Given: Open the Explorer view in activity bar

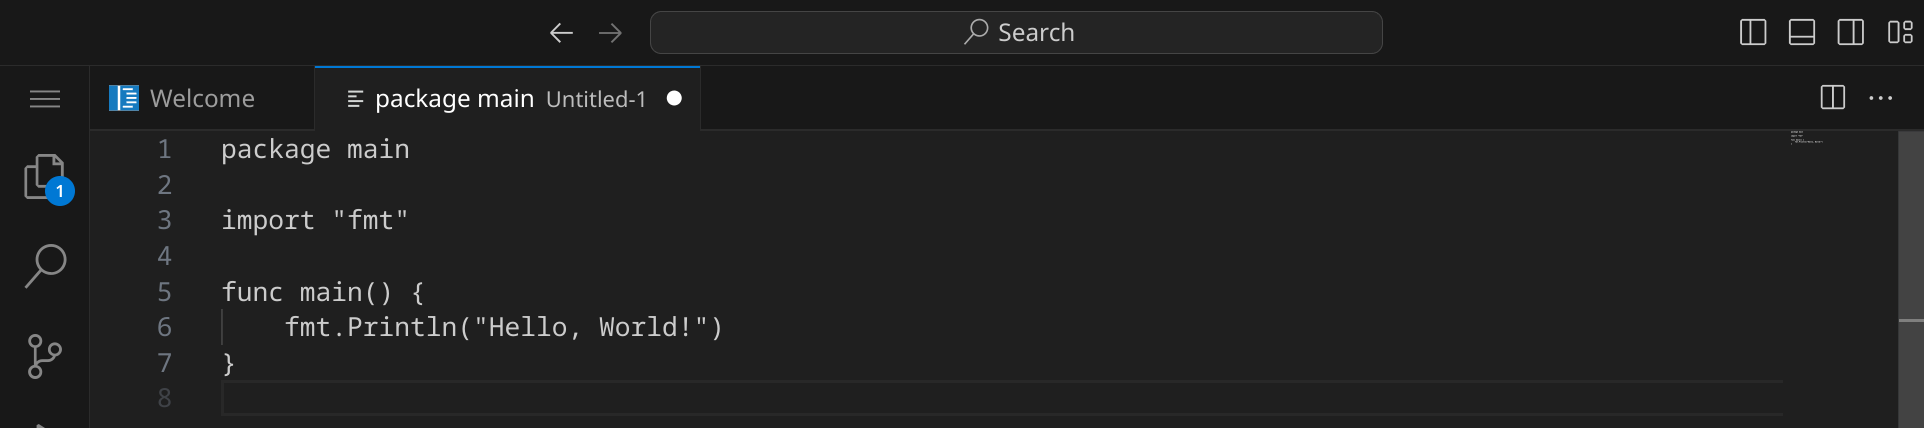Looking at the screenshot, I should pyautogui.click(x=45, y=178).
